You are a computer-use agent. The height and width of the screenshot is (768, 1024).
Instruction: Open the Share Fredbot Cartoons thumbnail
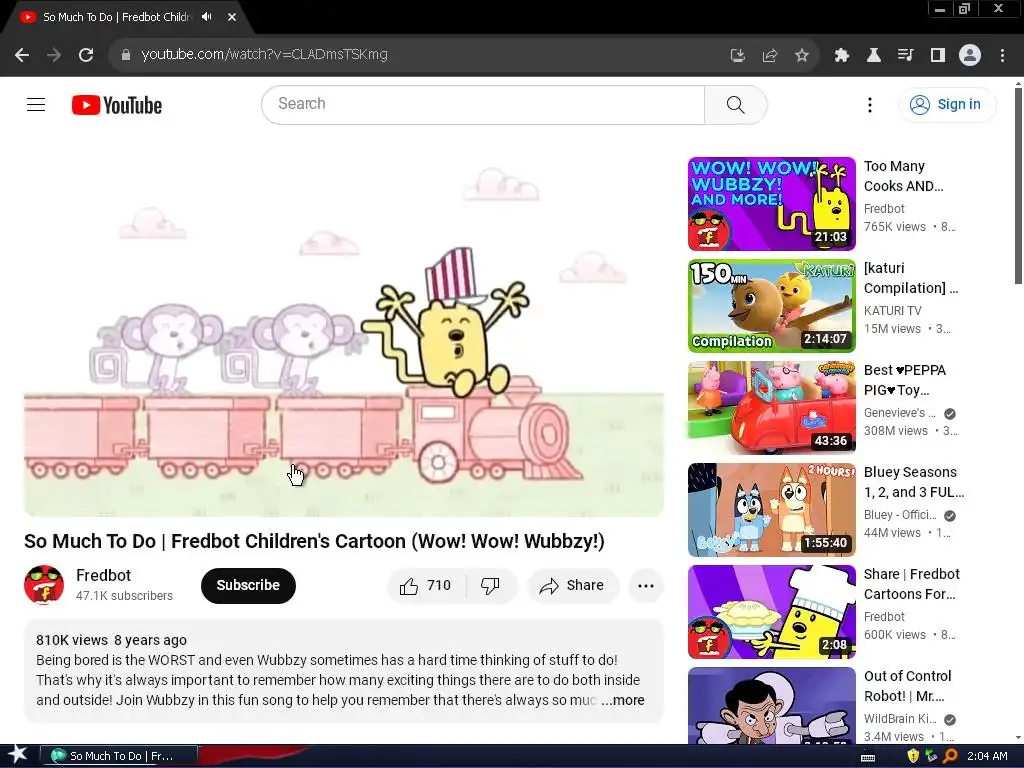coord(771,611)
